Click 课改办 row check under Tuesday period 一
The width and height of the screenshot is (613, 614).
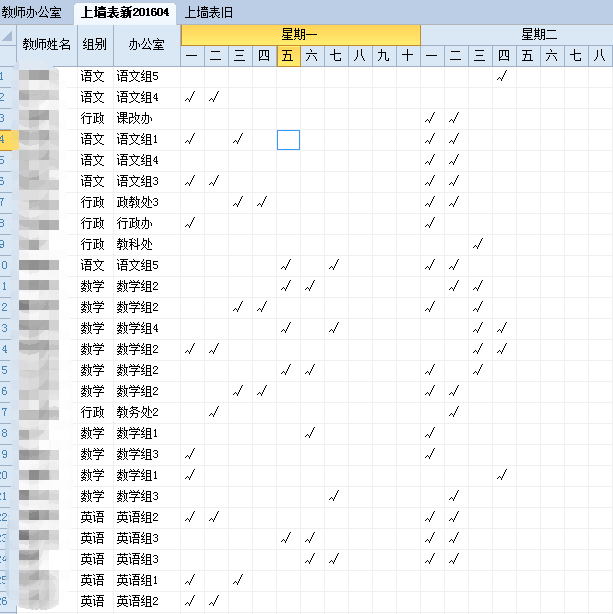point(432,118)
